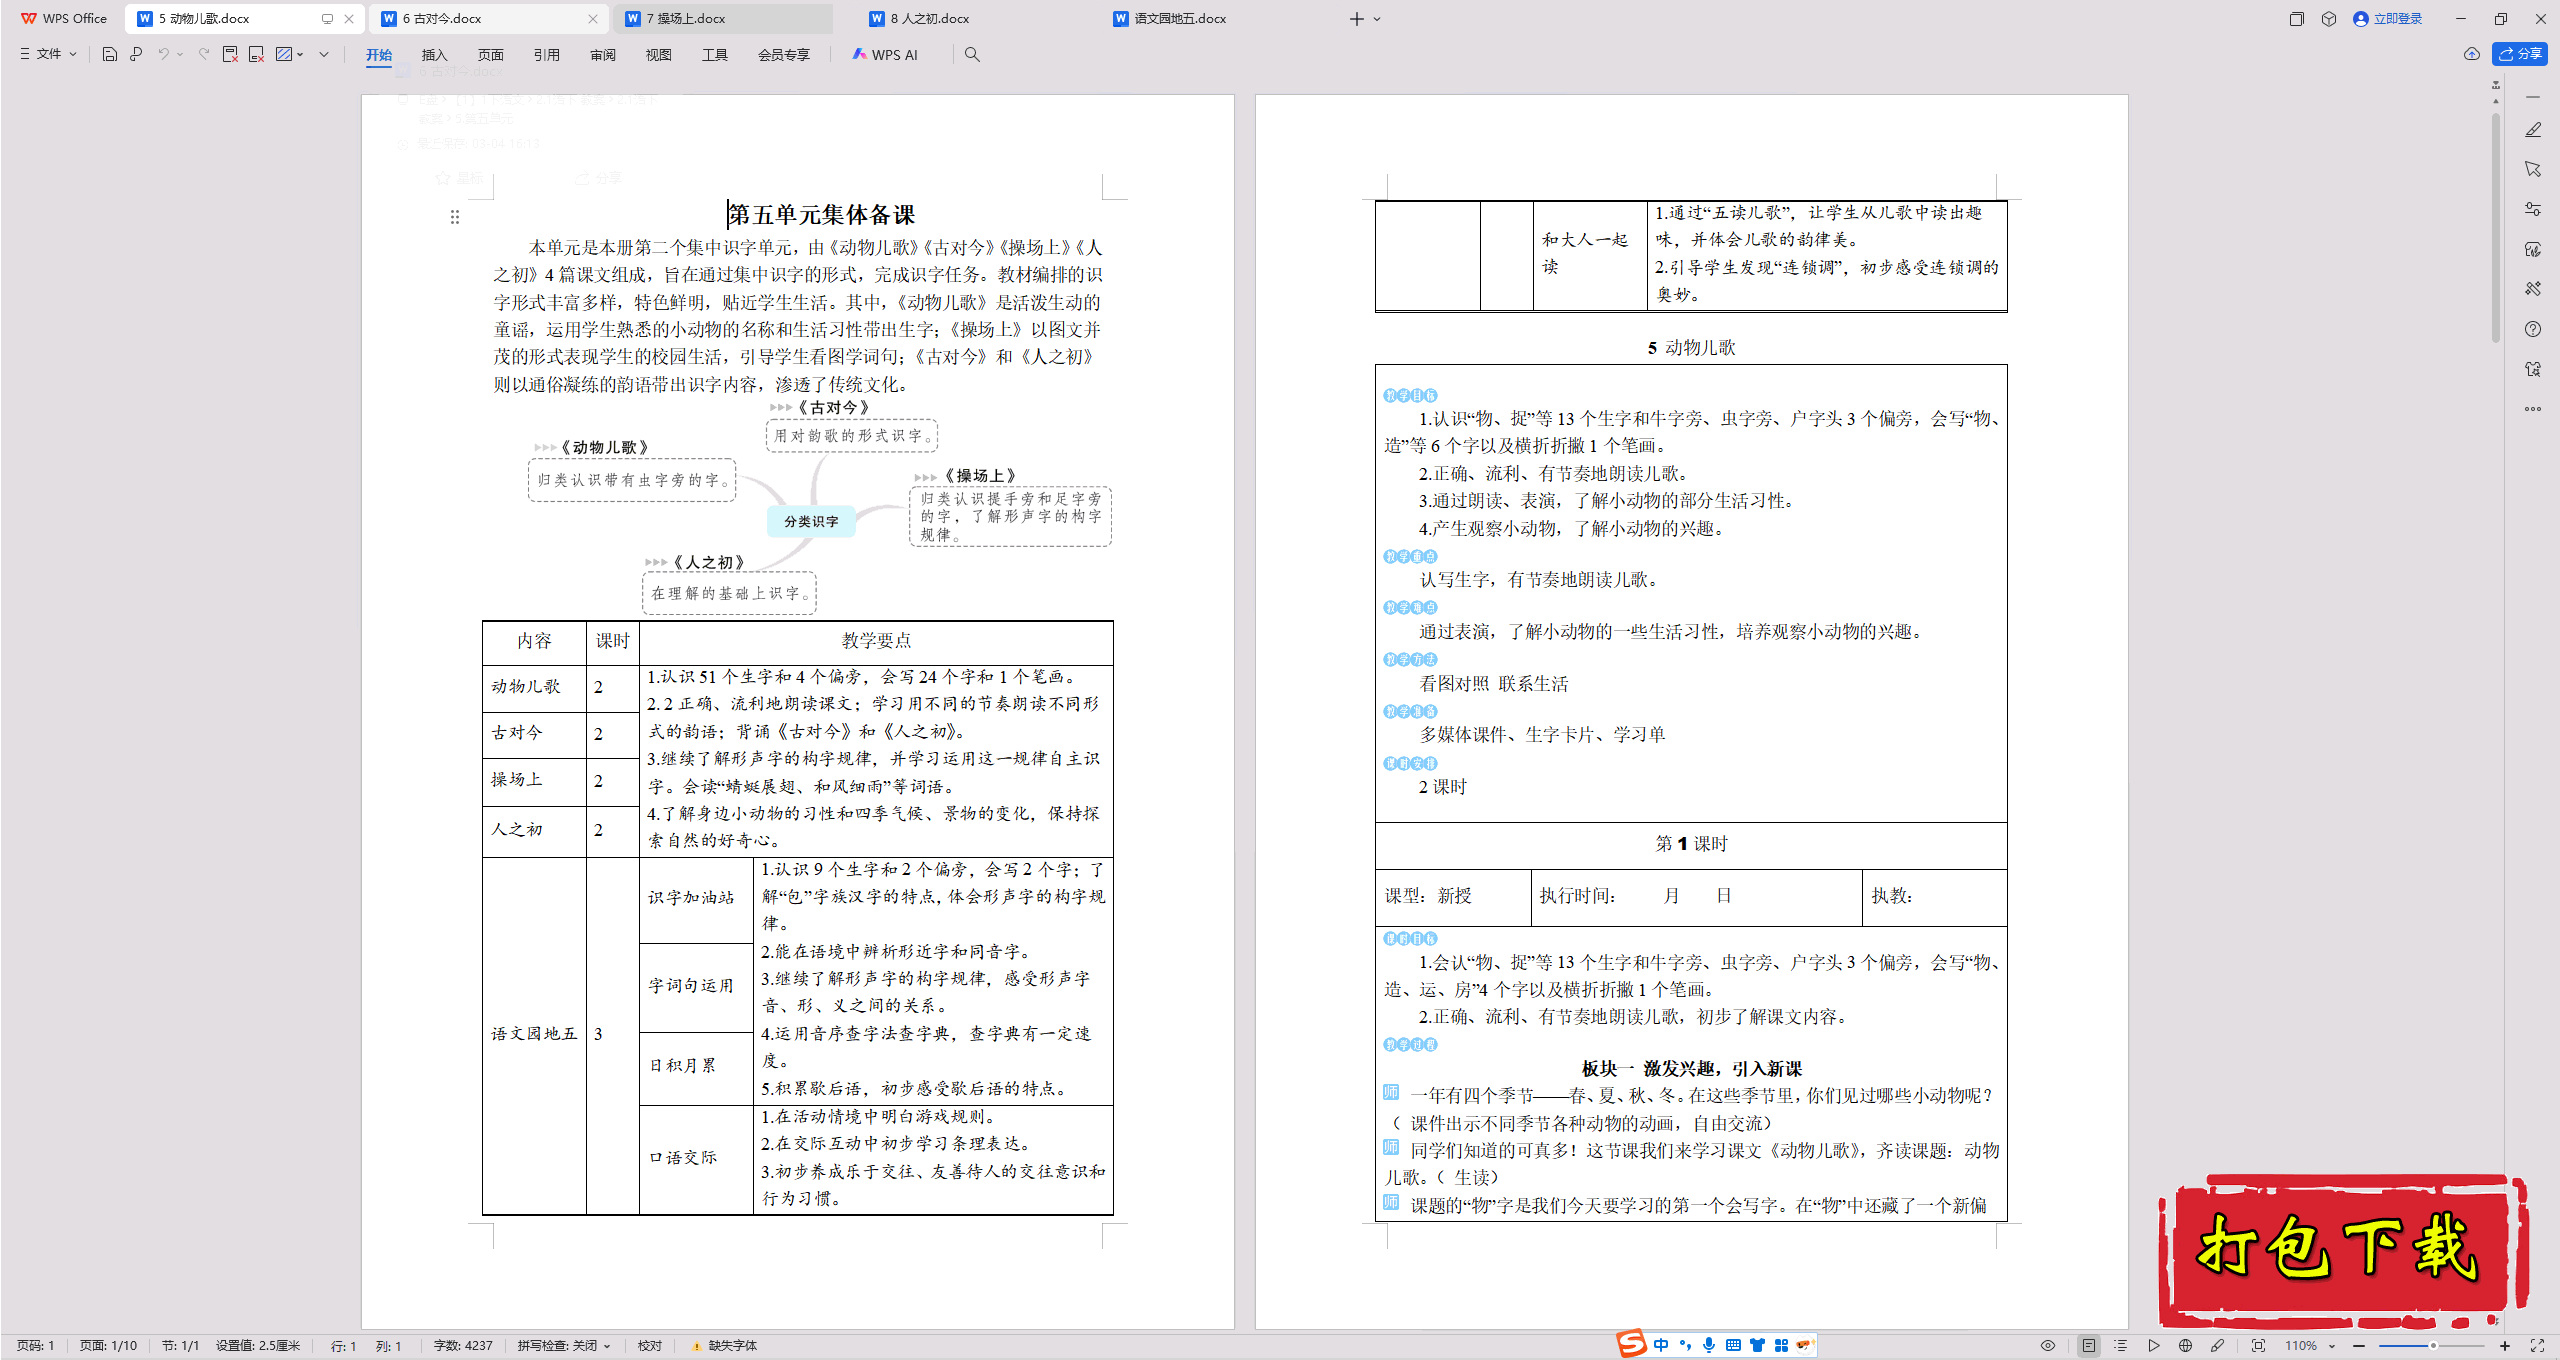2560x1360 pixels.
Task: Open the spell check 拼写检查 dropdown
Action: (564, 1346)
